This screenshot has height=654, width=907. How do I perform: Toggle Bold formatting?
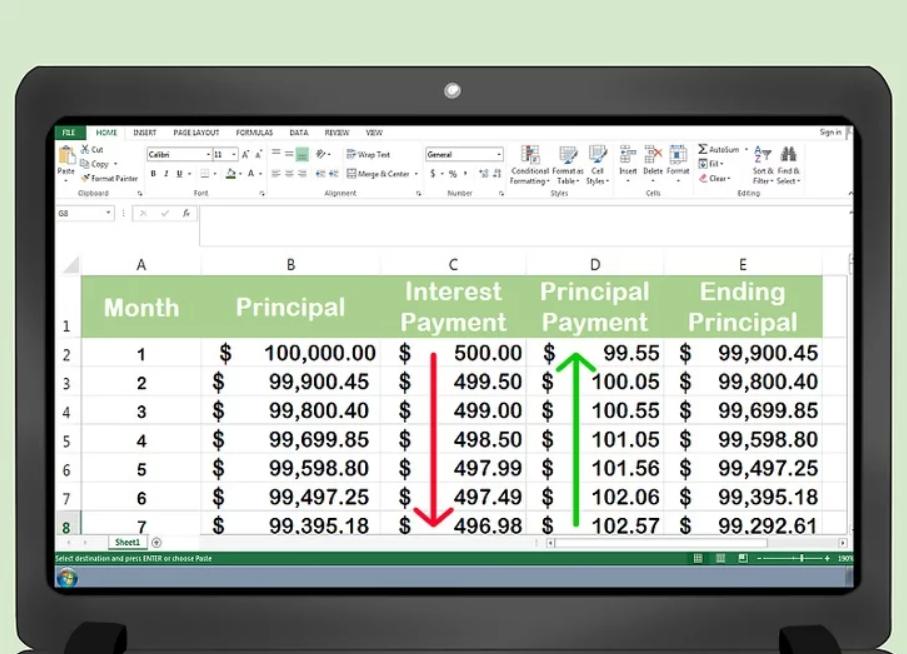click(153, 173)
